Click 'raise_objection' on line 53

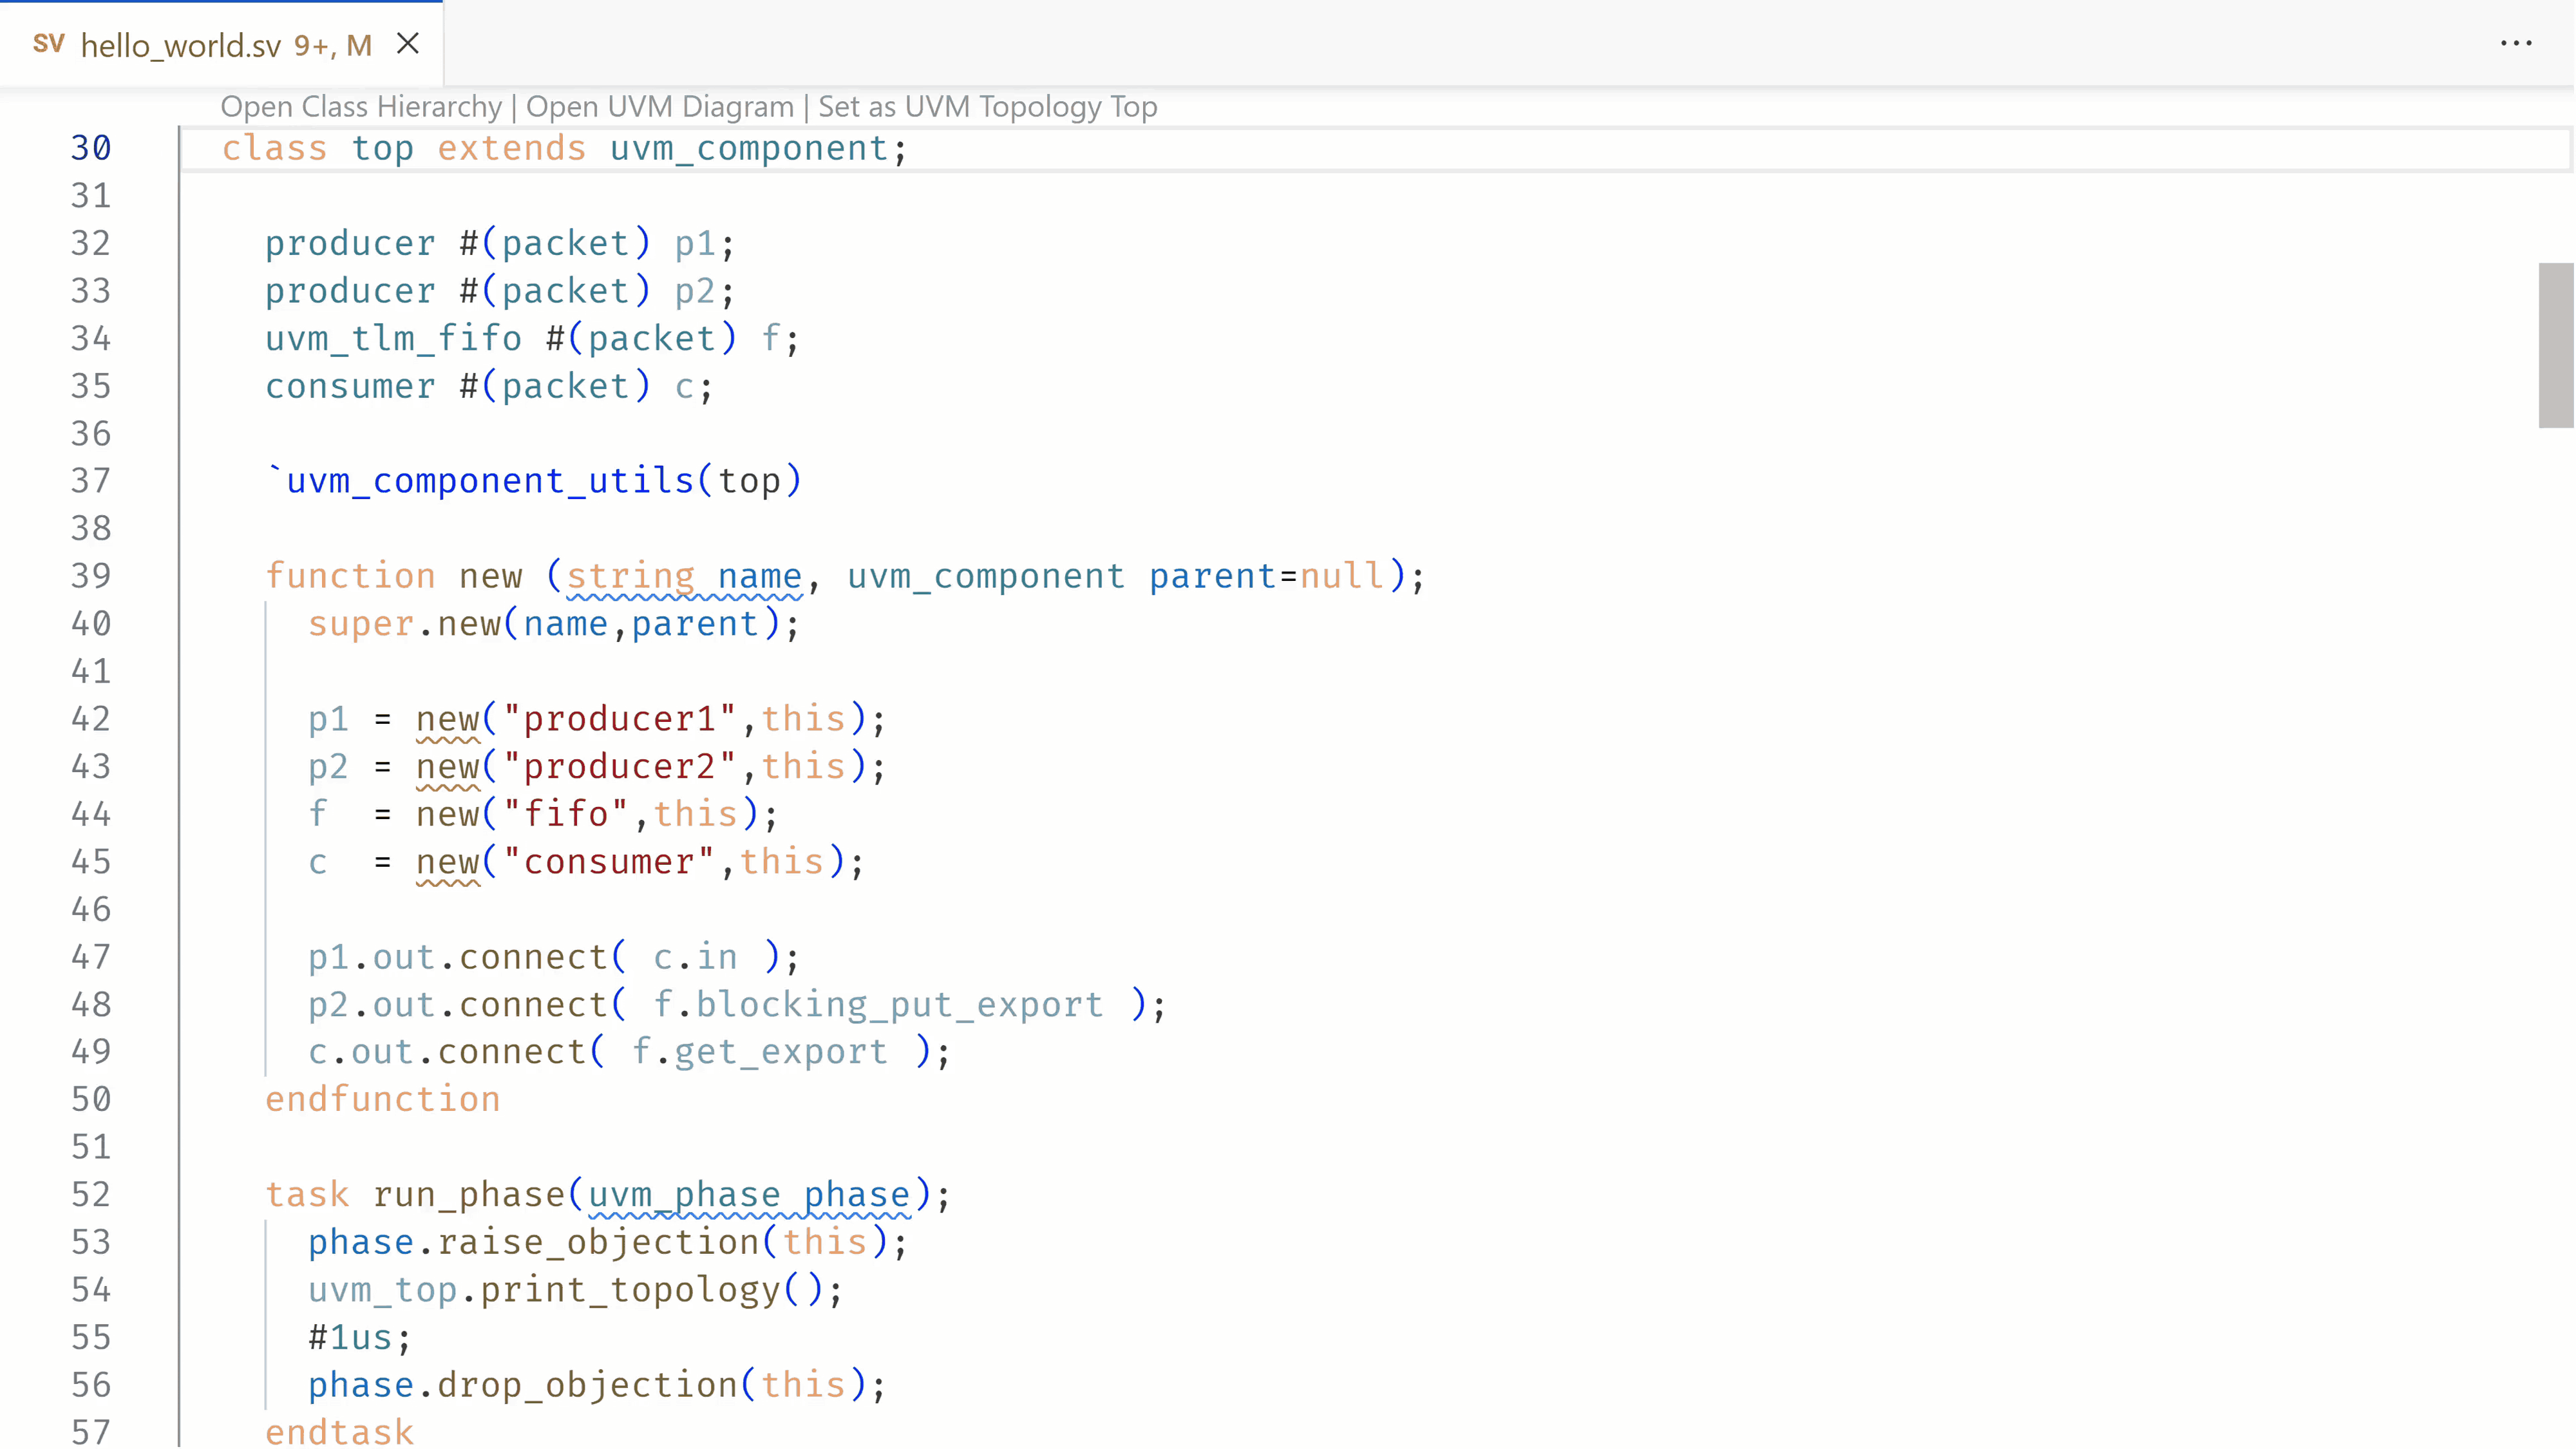pyautogui.click(x=598, y=1243)
